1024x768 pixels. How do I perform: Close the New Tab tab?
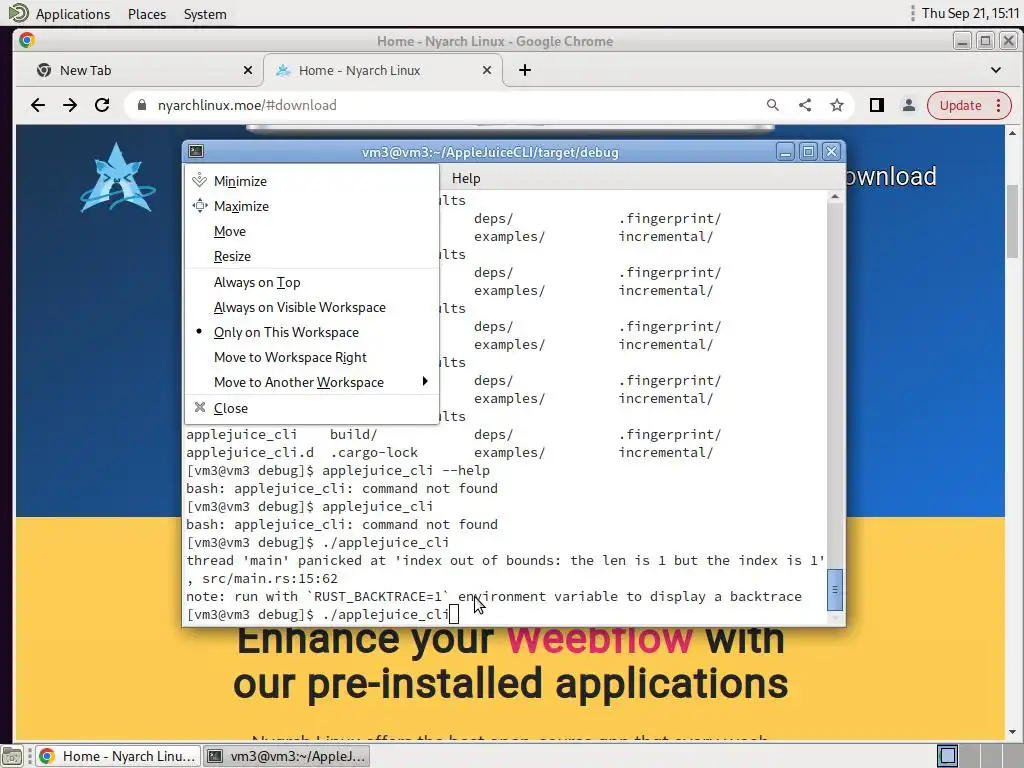[x=248, y=70]
